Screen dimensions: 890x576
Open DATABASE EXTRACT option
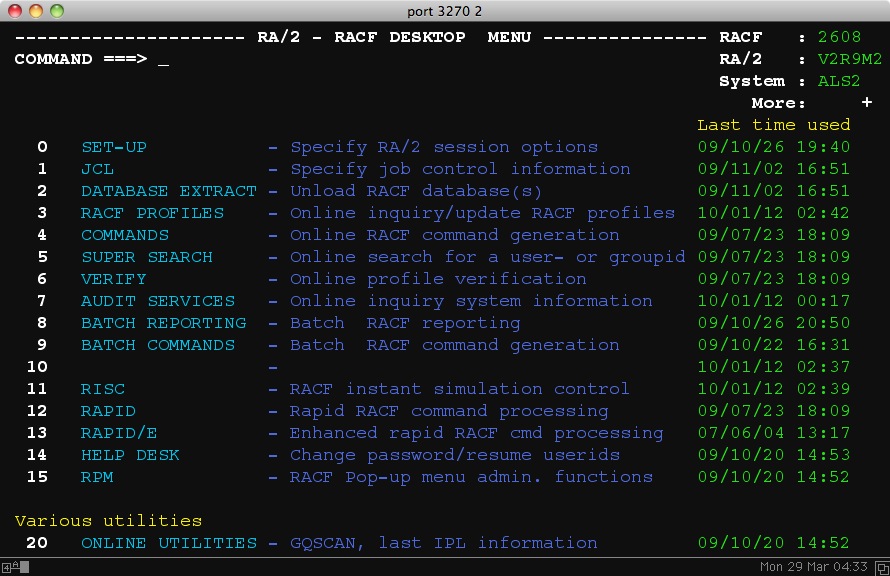coord(169,191)
